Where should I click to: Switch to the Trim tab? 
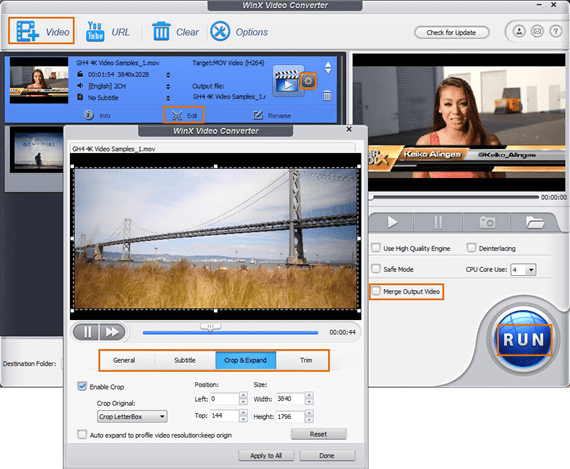(306, 360)
